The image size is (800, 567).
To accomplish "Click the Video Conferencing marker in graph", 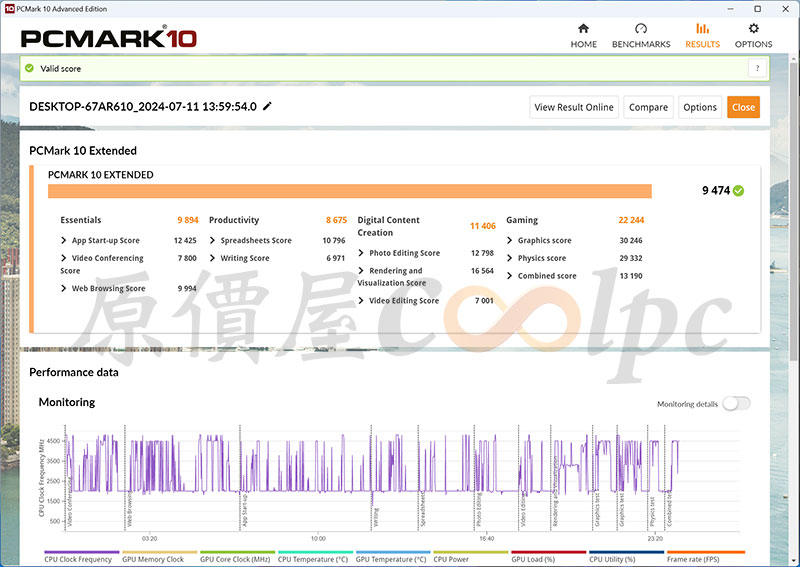I will pos(70,500).
